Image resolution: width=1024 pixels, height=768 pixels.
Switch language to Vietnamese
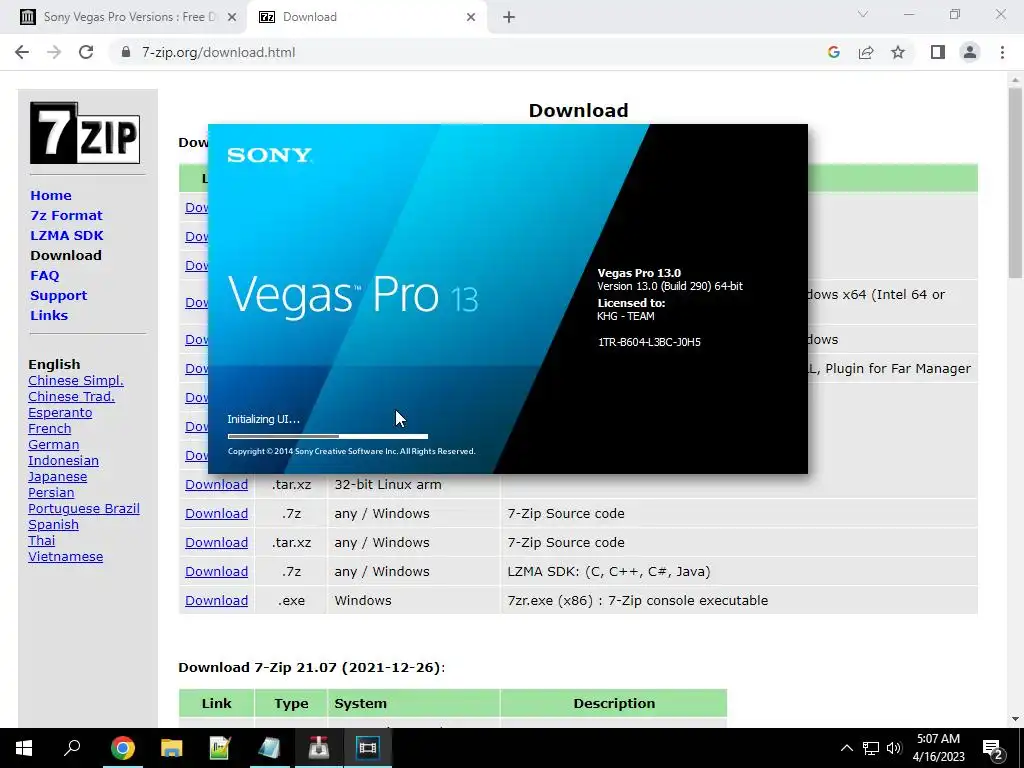(65, 556)
